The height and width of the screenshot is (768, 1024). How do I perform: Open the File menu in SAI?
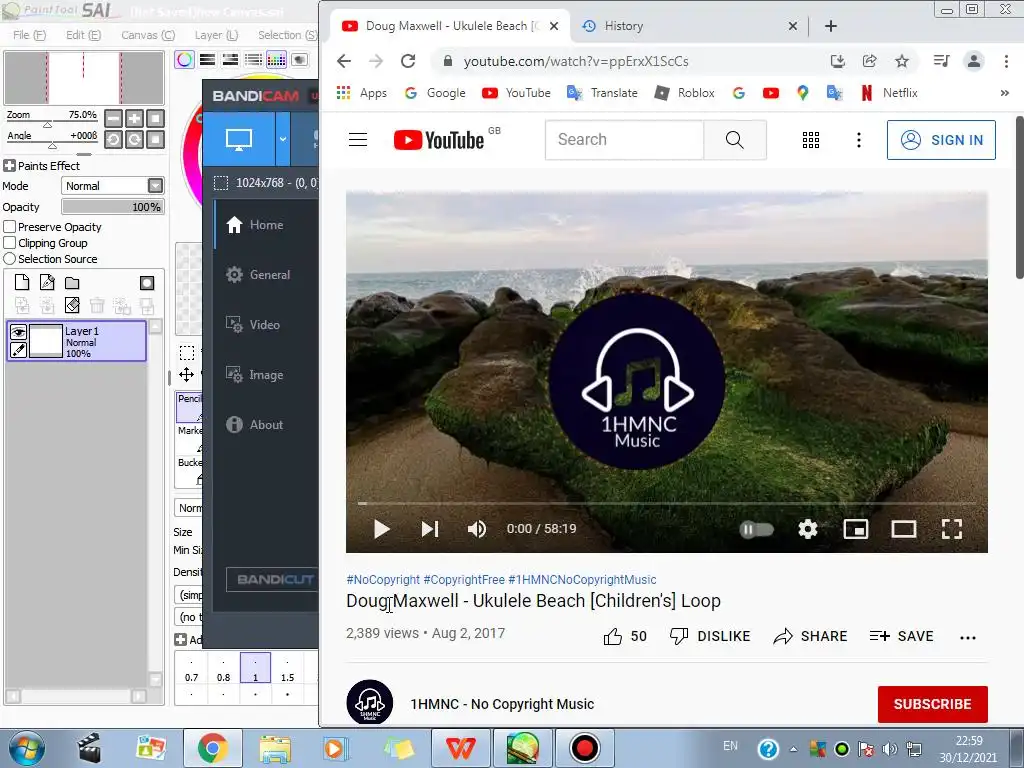(29, 35)
